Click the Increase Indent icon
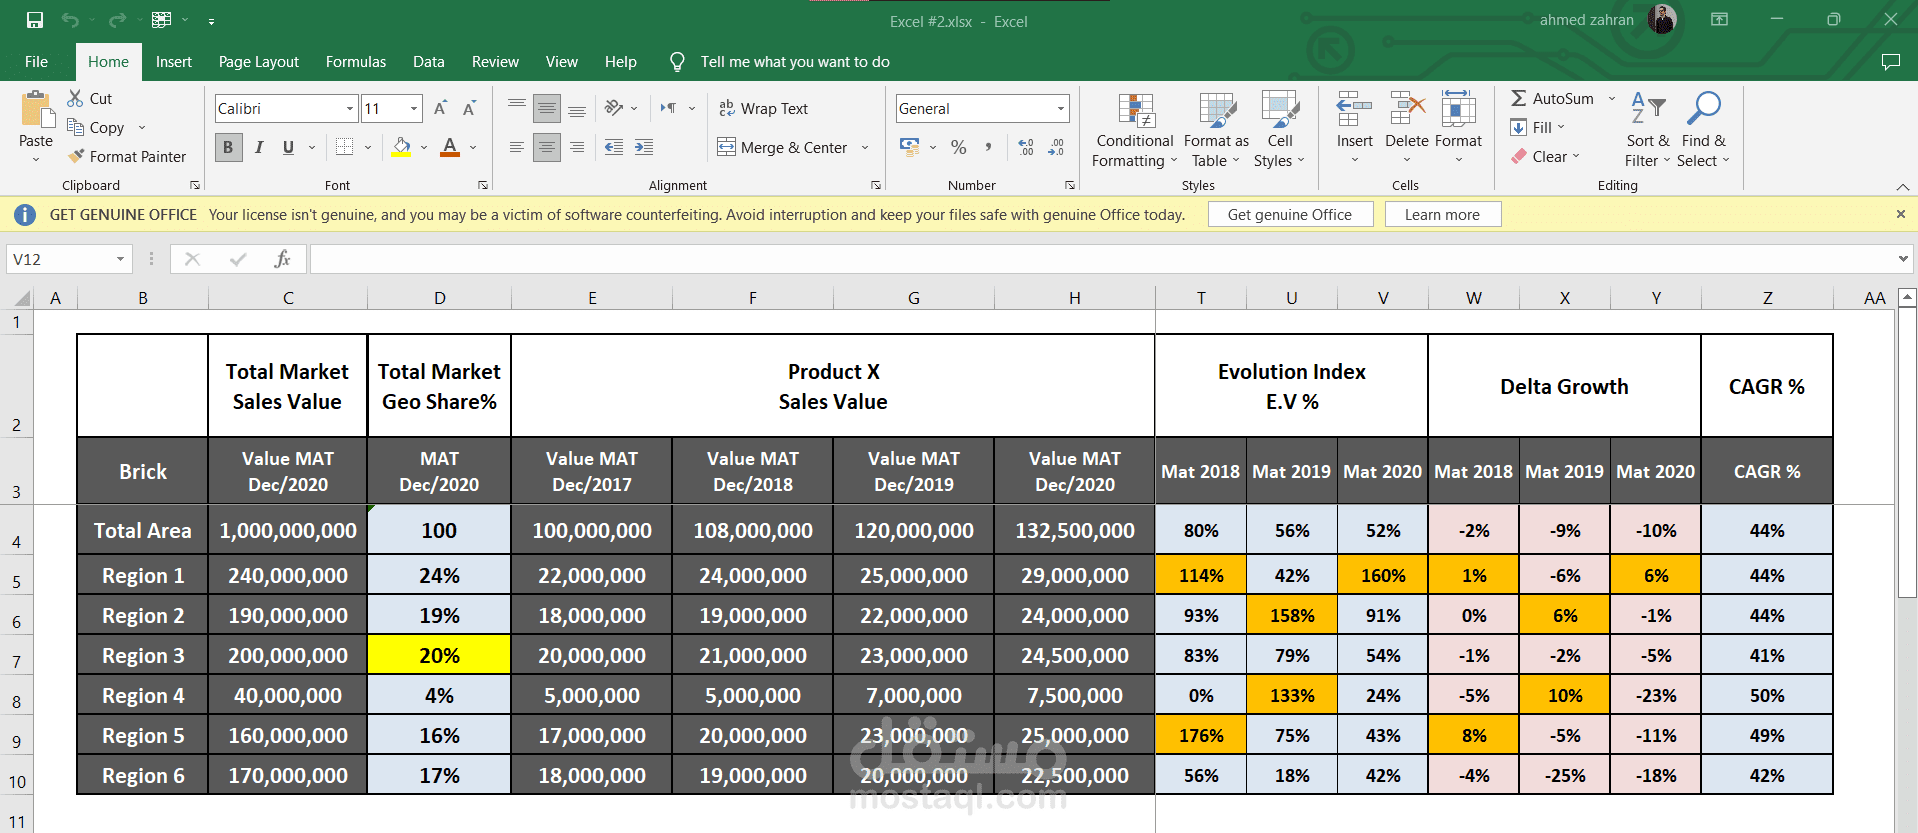 pyautogui.click(x=644, y=147)
